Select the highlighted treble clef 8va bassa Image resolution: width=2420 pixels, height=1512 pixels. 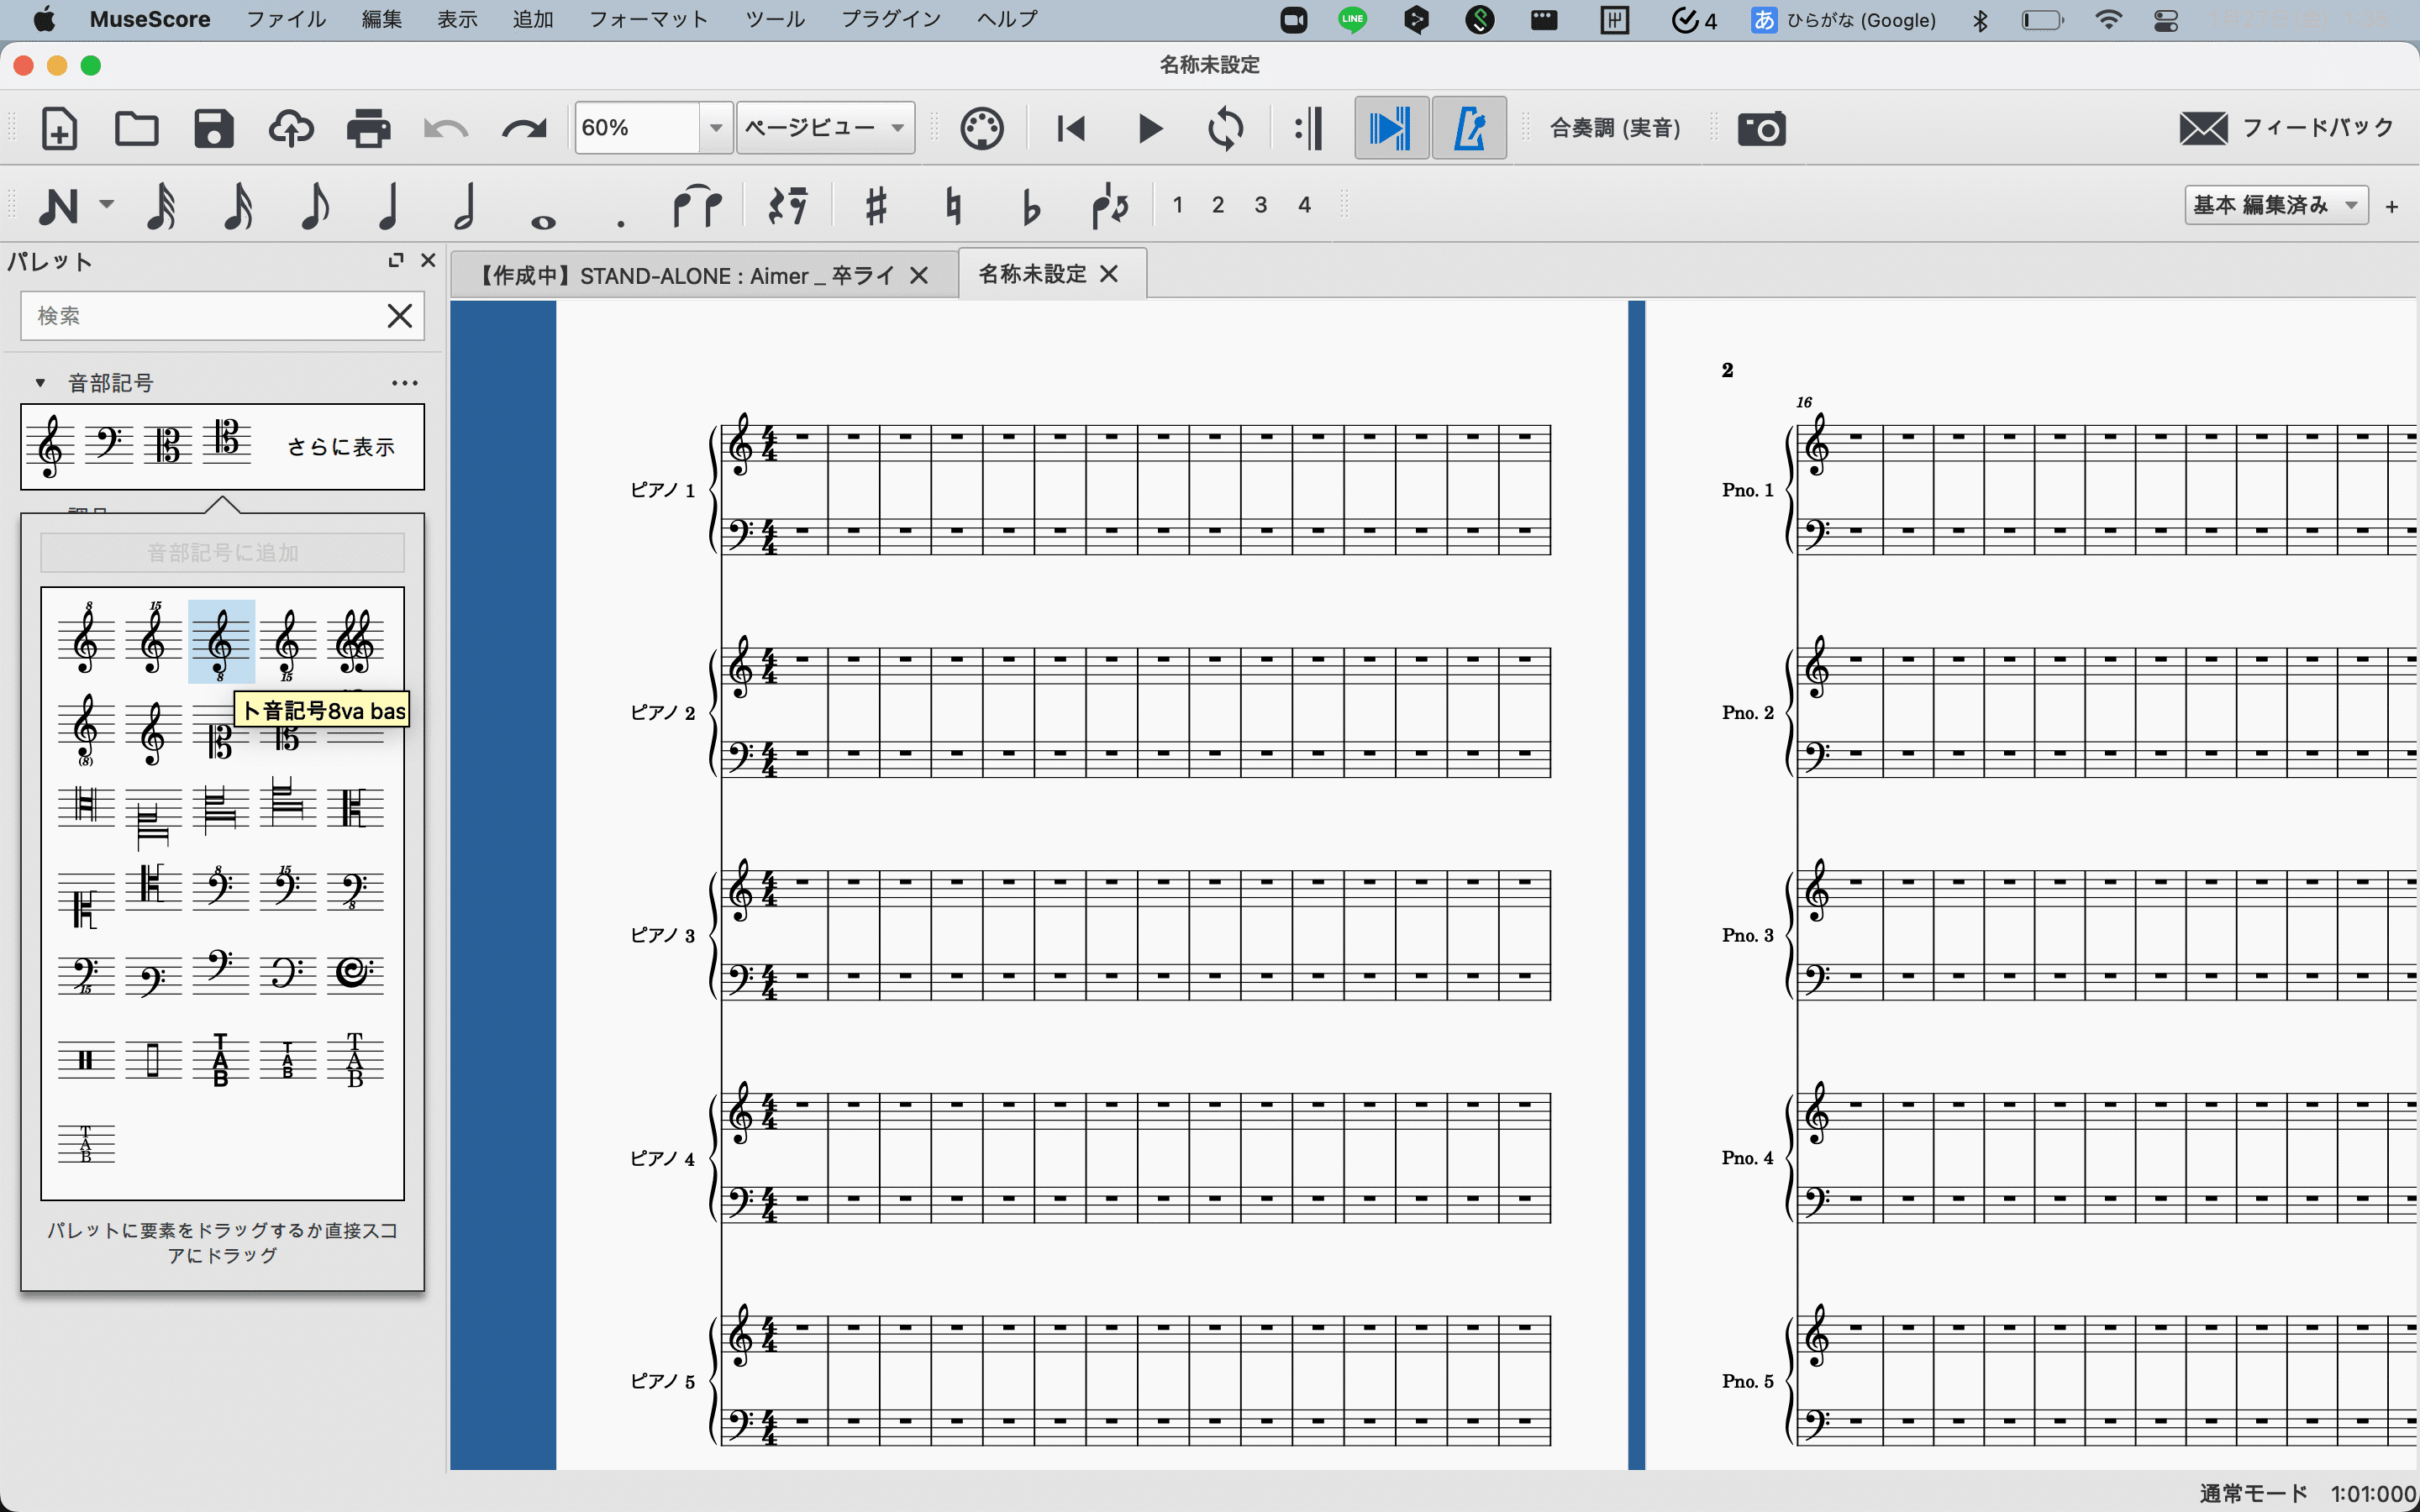click(221, 642)
